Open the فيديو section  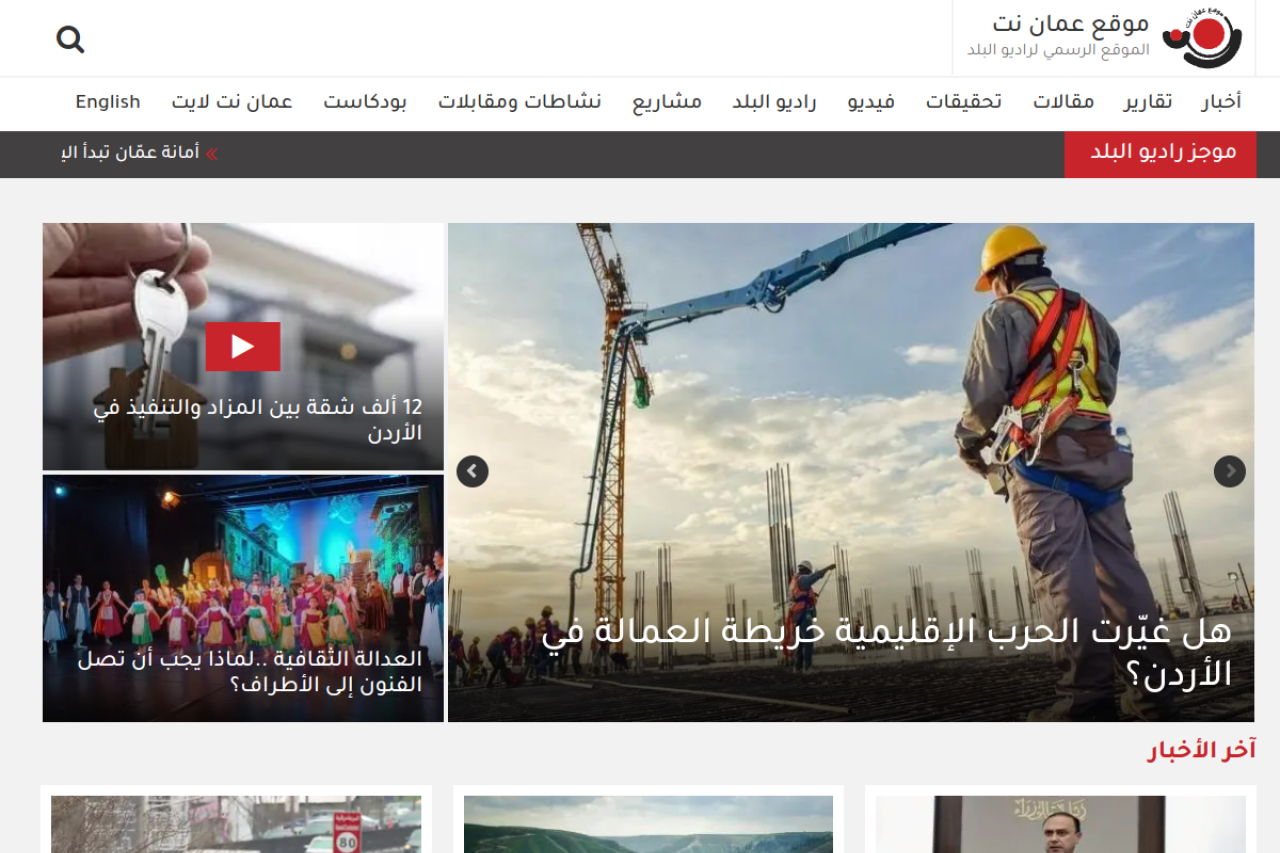[x=871, y=102]
